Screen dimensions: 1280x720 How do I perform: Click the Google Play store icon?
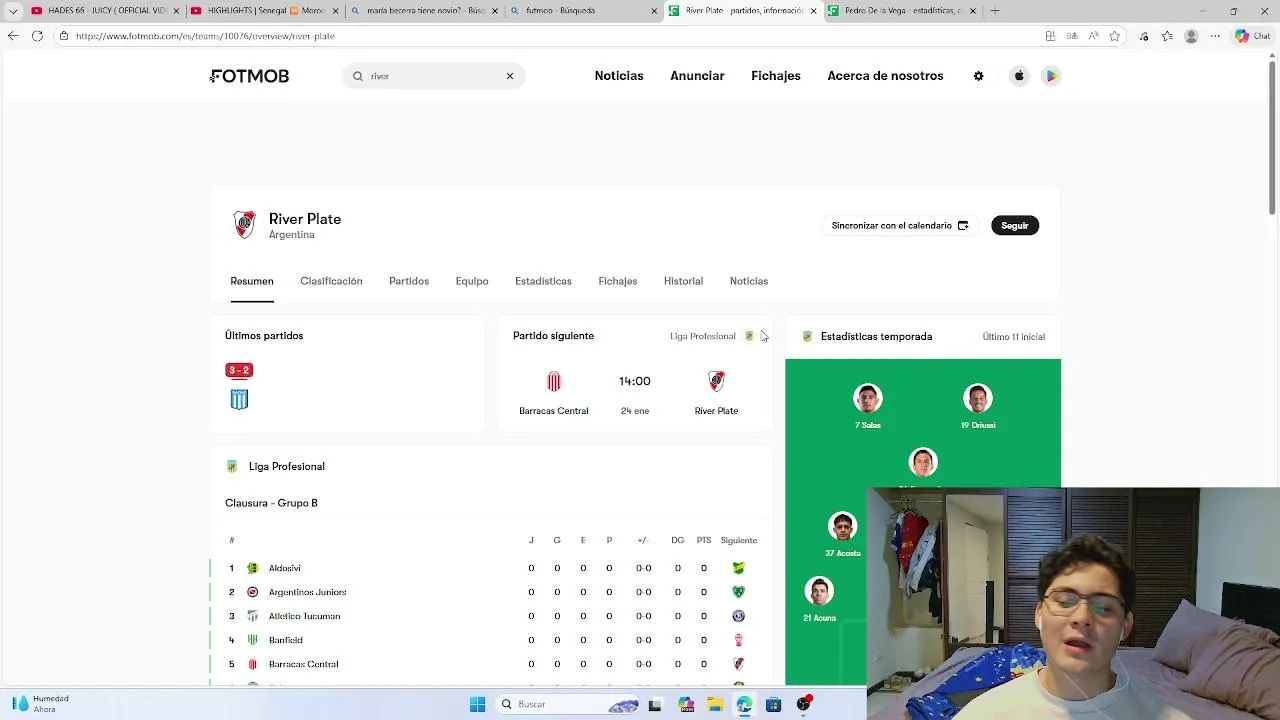click(x=1051, y=76)
